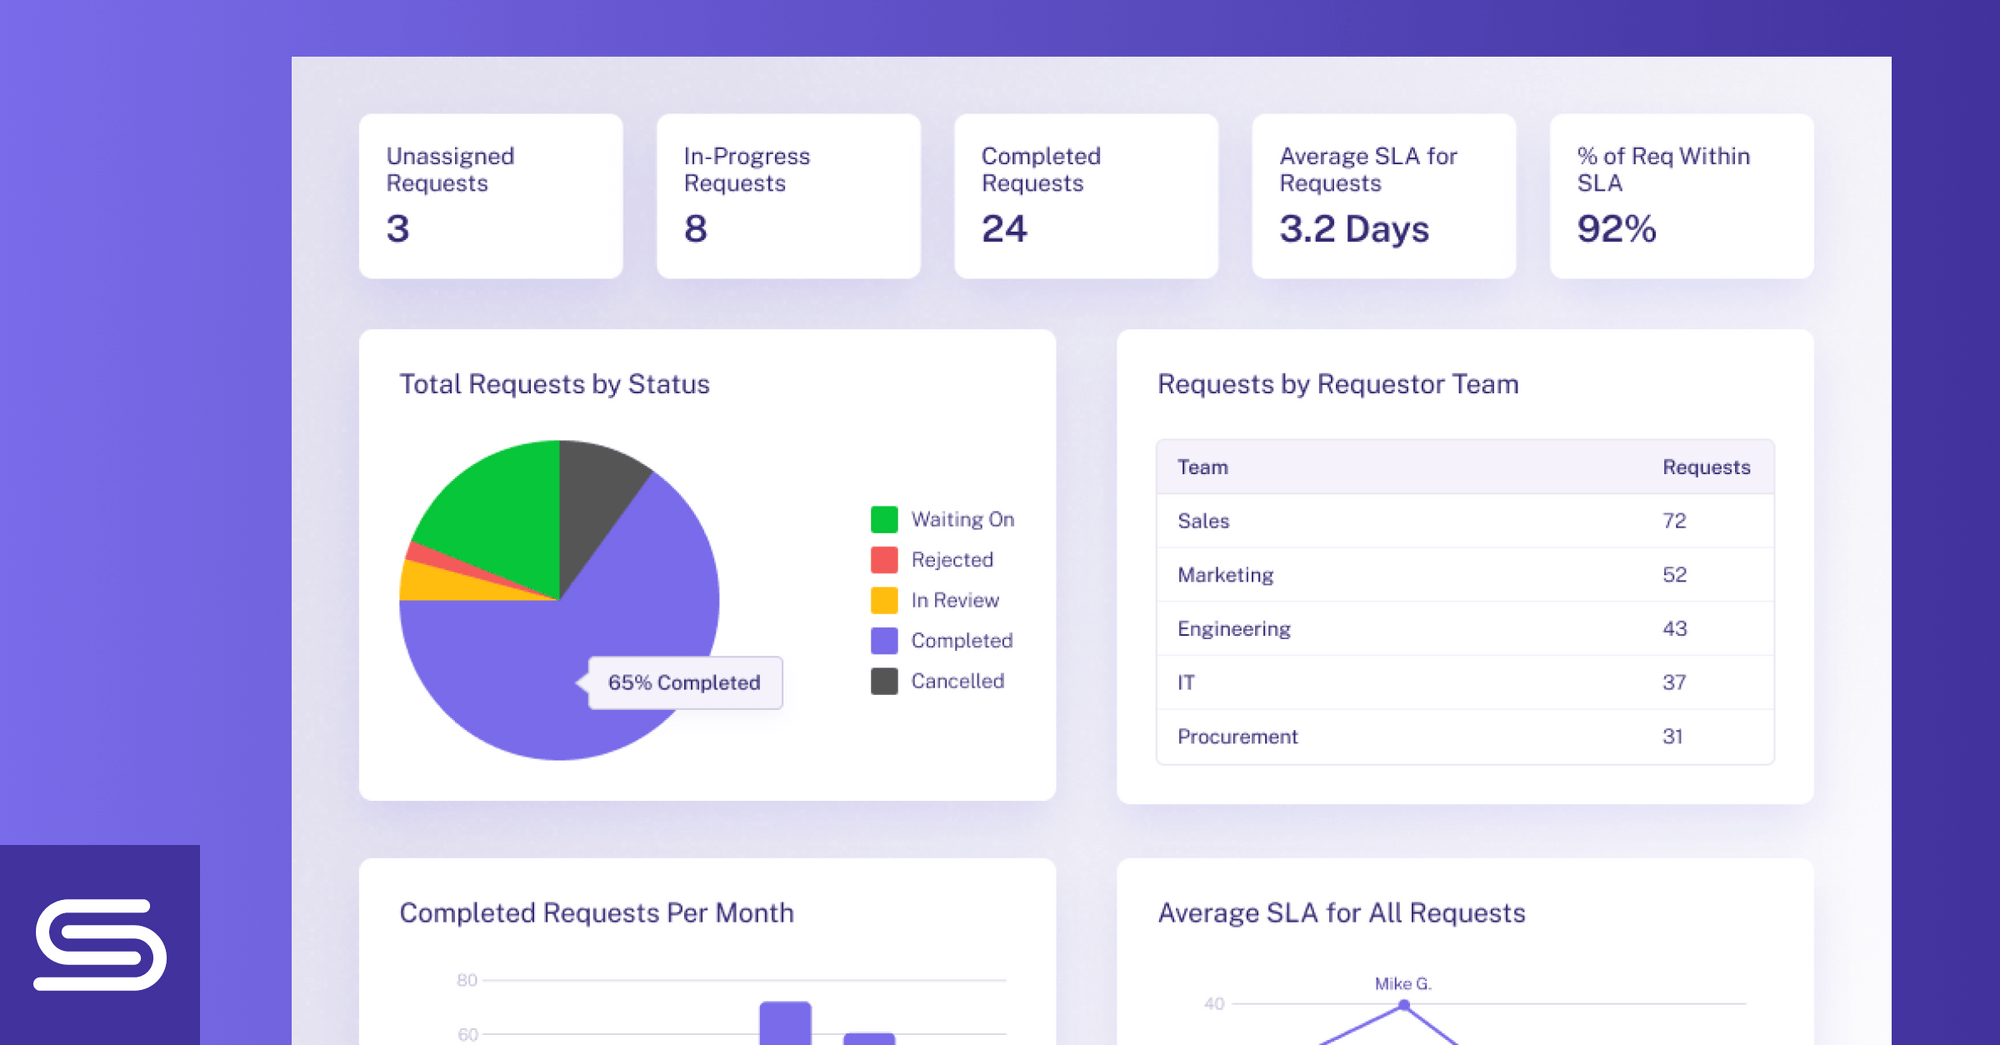2000x1045 pixels.
Task: Select the gray Cancelled legend swatch
Action: coord(884,681)
